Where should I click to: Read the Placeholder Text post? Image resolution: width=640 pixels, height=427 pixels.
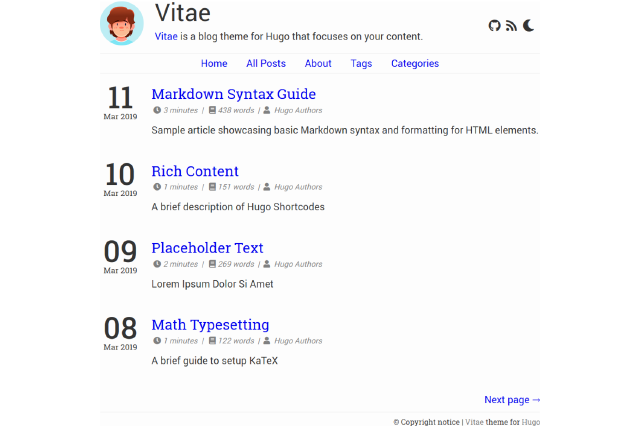coord(207,247)
